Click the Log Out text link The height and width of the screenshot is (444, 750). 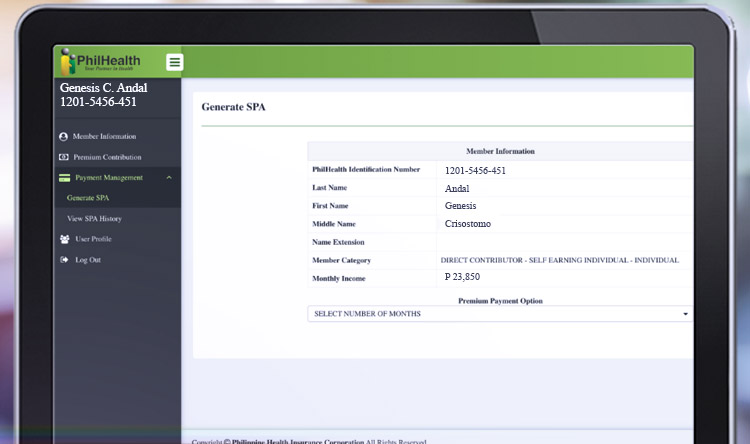(x=88, y=260)
